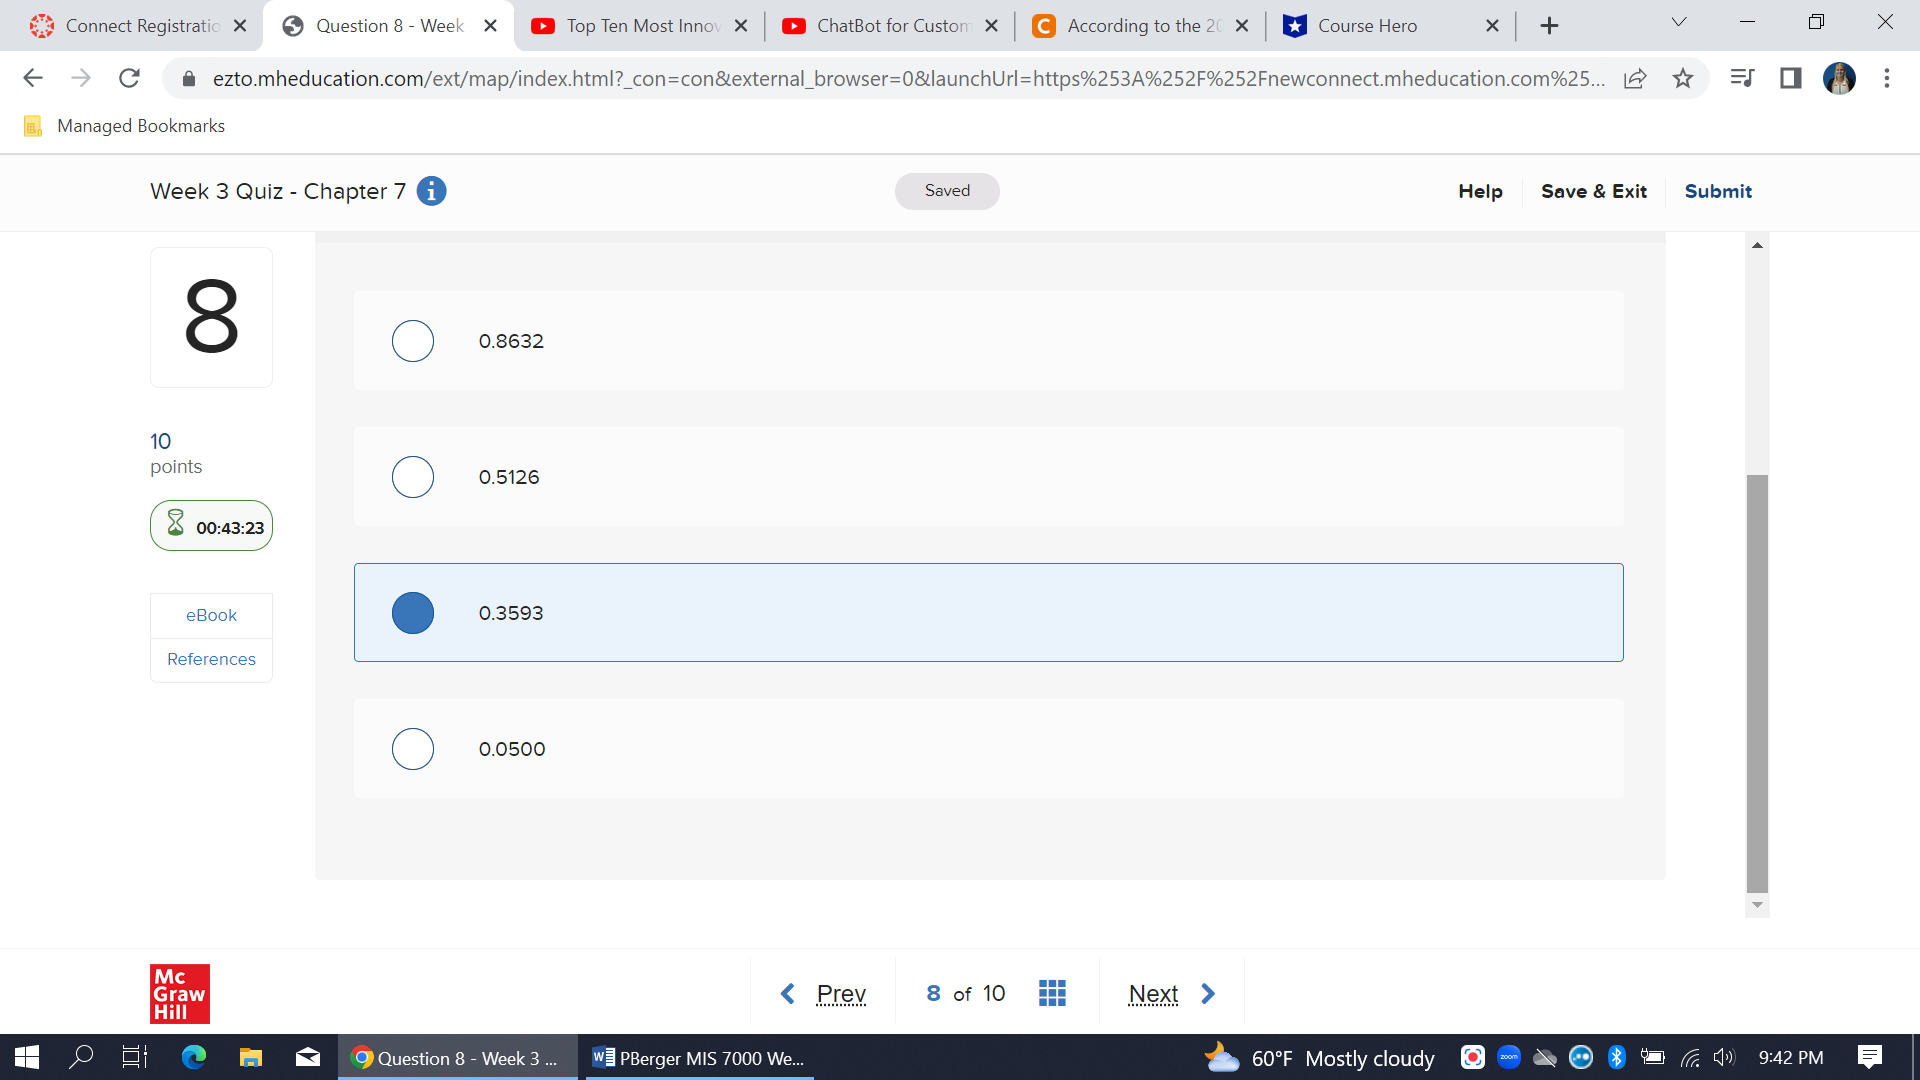This screenshot has width=1920, height=1080.
Task: Choose the 0.0500 answer option
Action: click(x=413, y=749)
